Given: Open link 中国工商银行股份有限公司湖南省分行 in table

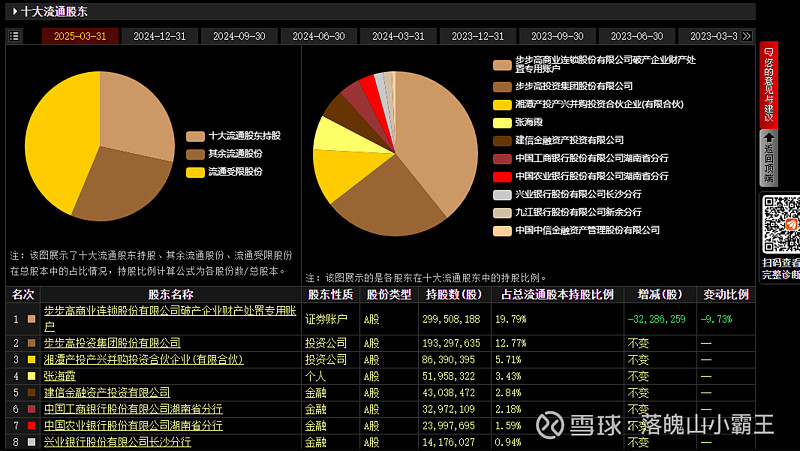Looking at the screenshot, I should 133,409.
